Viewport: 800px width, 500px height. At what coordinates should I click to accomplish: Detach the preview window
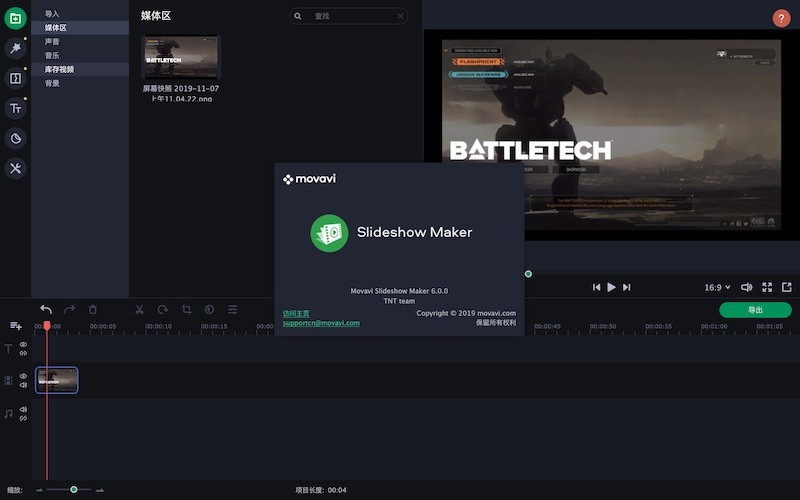point(787,287)
